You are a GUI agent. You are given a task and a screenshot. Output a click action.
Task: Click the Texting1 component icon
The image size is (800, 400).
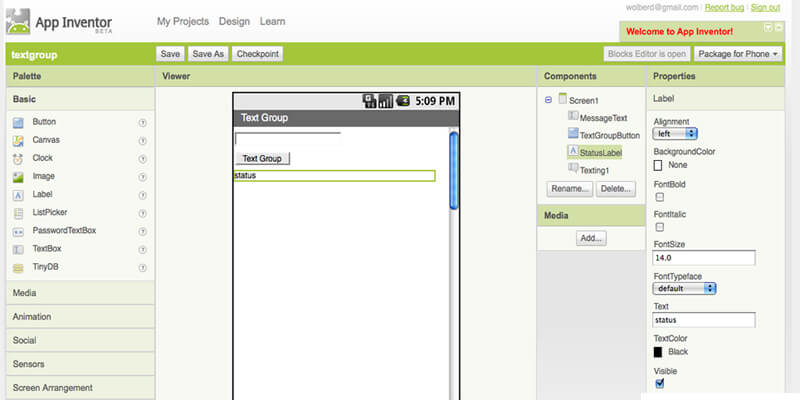click(x=573, y=168)
